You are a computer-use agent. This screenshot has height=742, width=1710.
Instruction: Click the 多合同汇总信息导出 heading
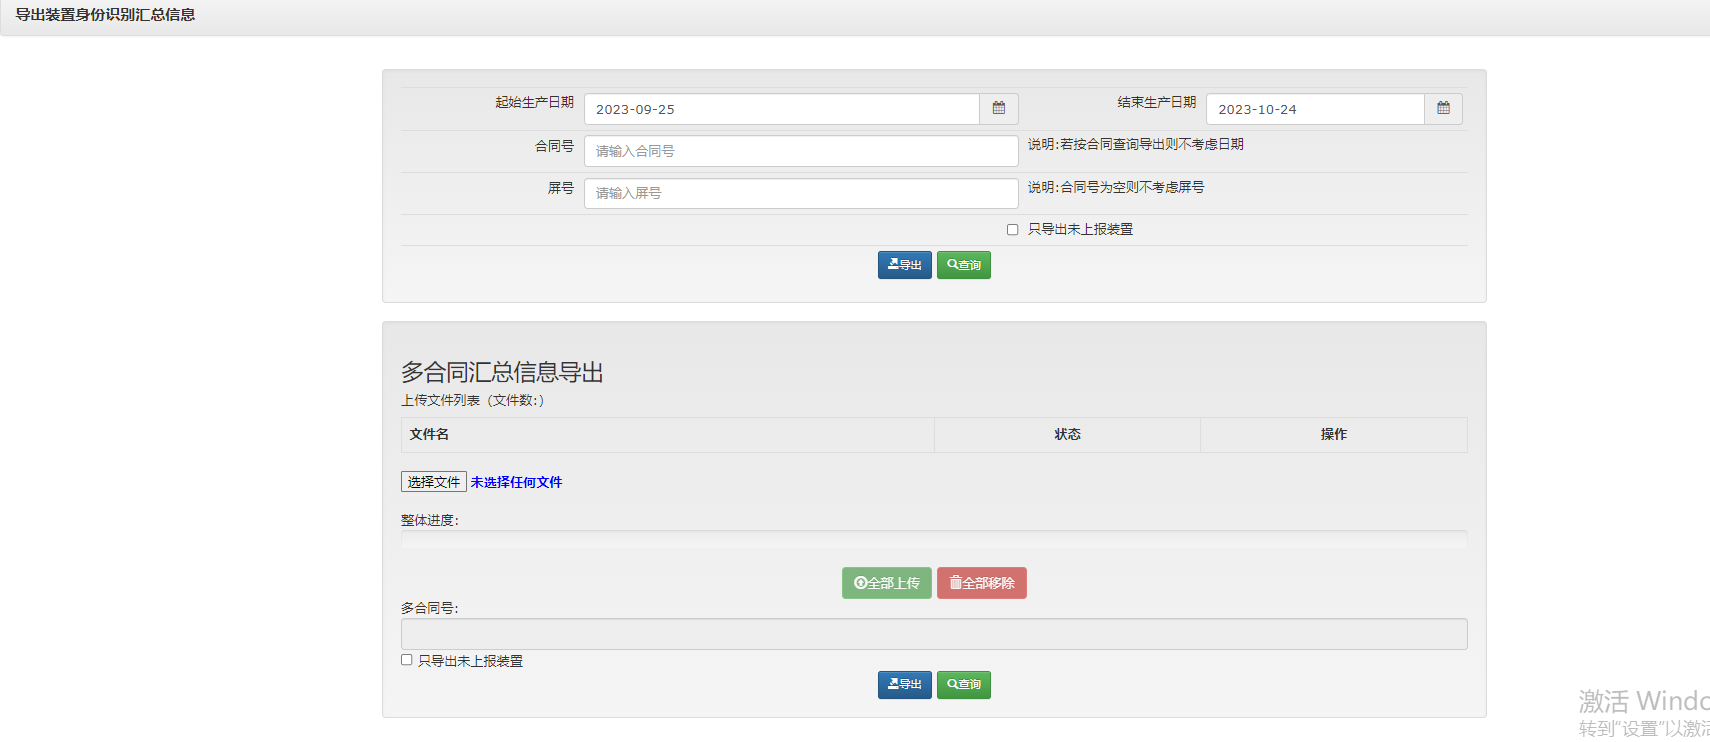[x=502, y=372]
